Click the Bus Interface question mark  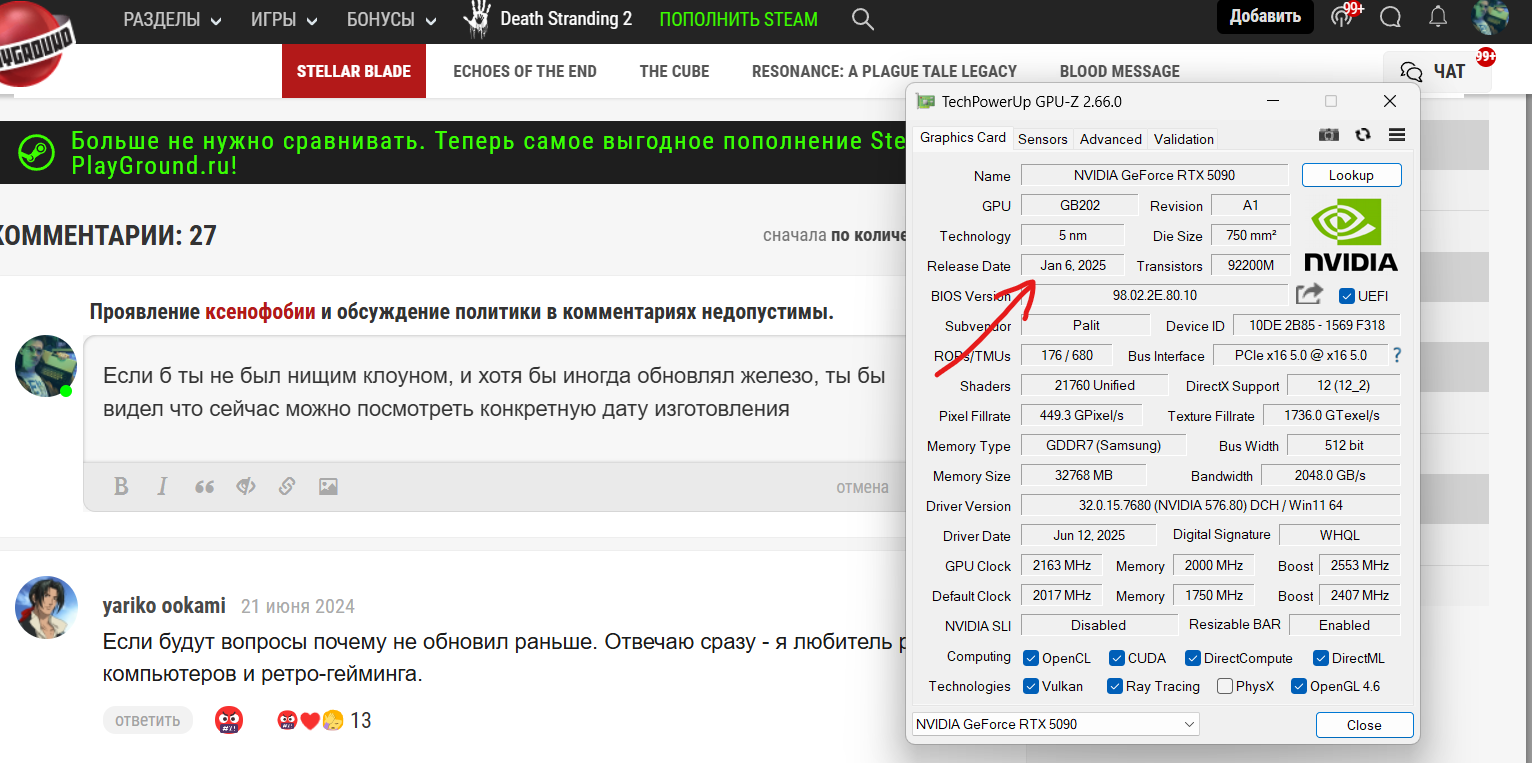pyautogui.click(x=1396, y=355)
